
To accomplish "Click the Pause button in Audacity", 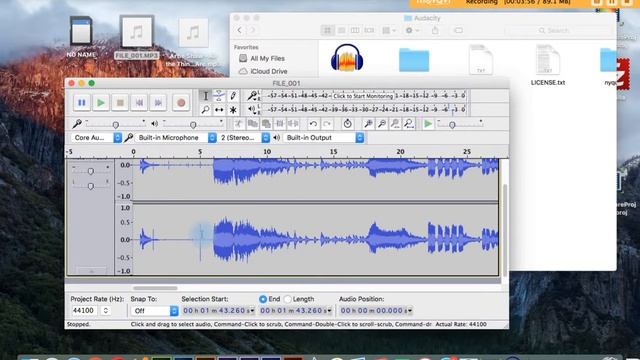I will [x=82, y=102].
